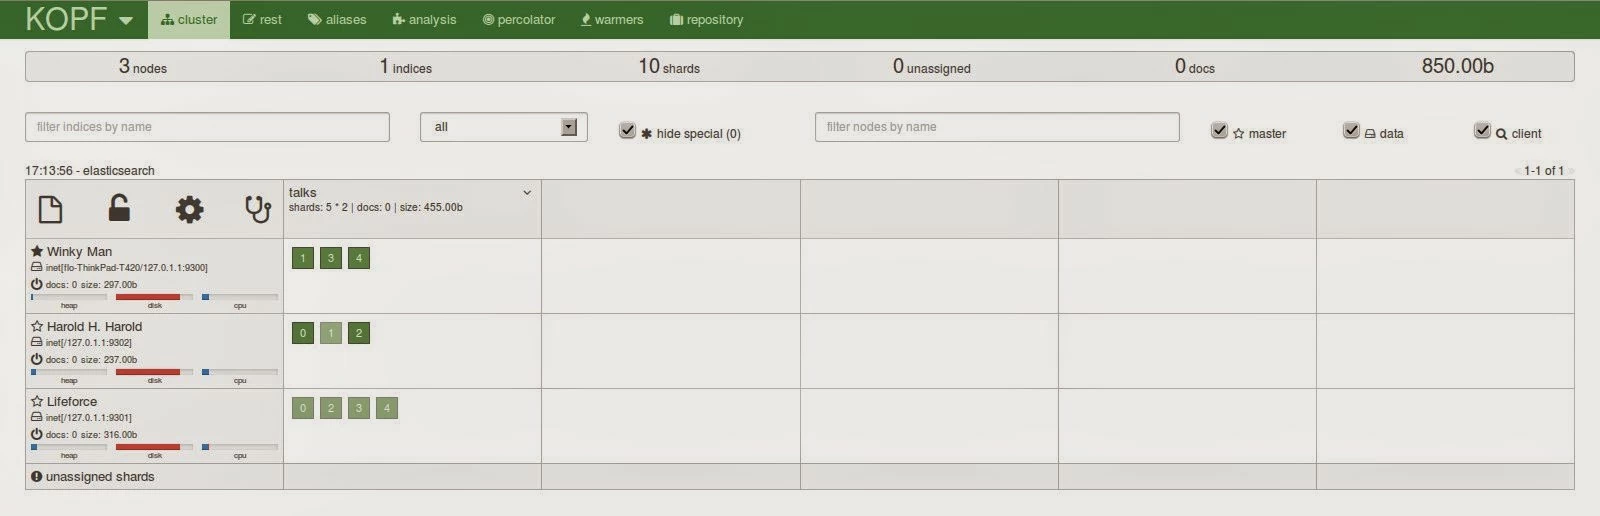
Task: Go to the repository tab
Action: pyautogui.click(x=706, y=19)
